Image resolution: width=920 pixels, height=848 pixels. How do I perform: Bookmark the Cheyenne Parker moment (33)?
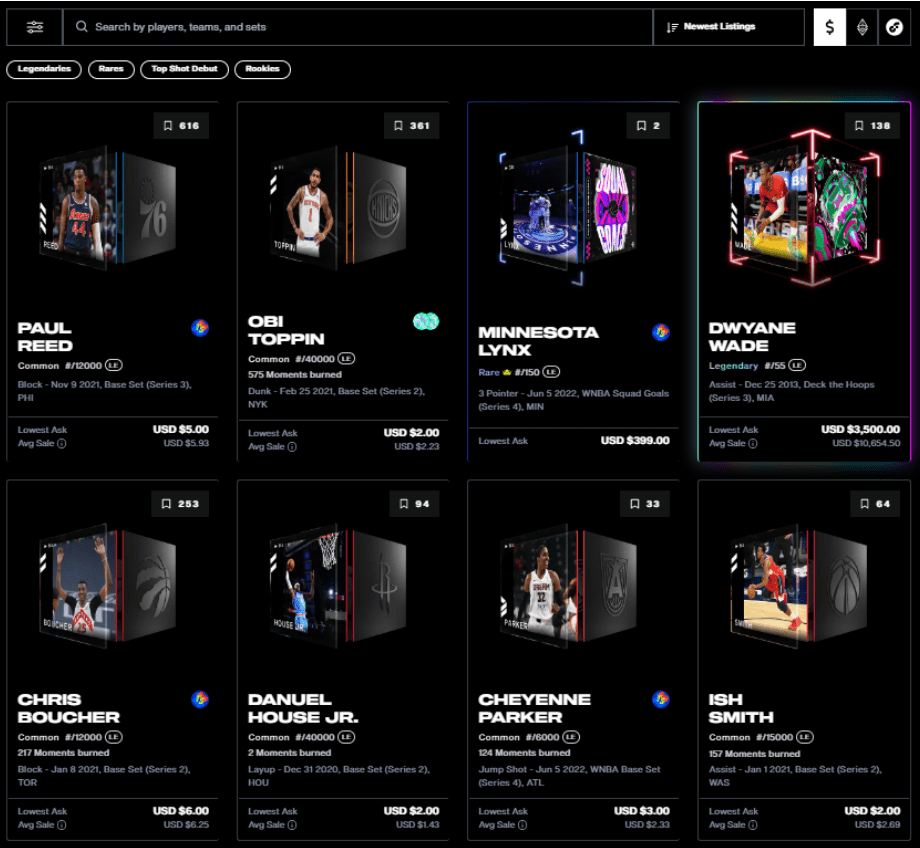[645, 504]
